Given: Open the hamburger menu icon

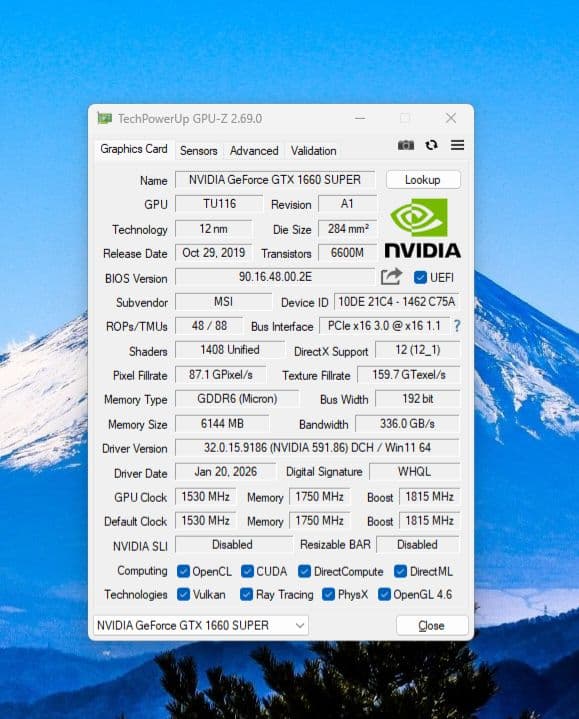Looking at the screenshot, I should [458, 145].
